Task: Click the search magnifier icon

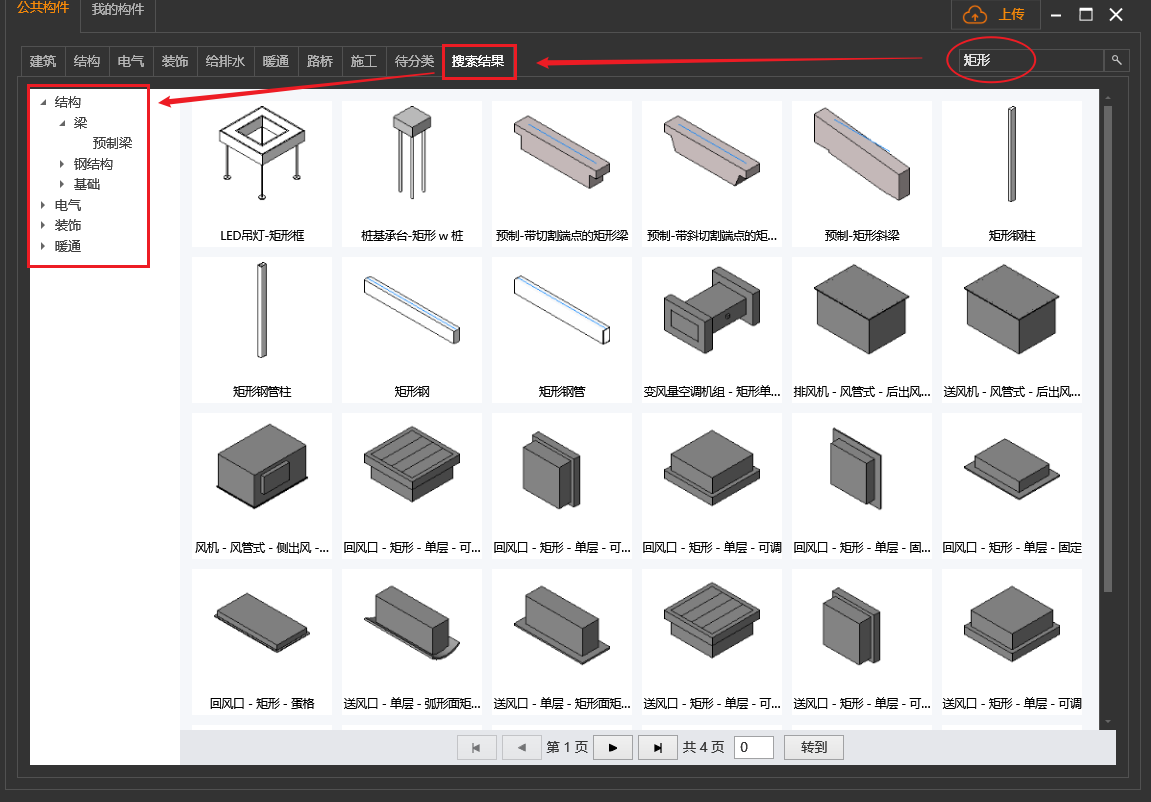Action: 1116,60
